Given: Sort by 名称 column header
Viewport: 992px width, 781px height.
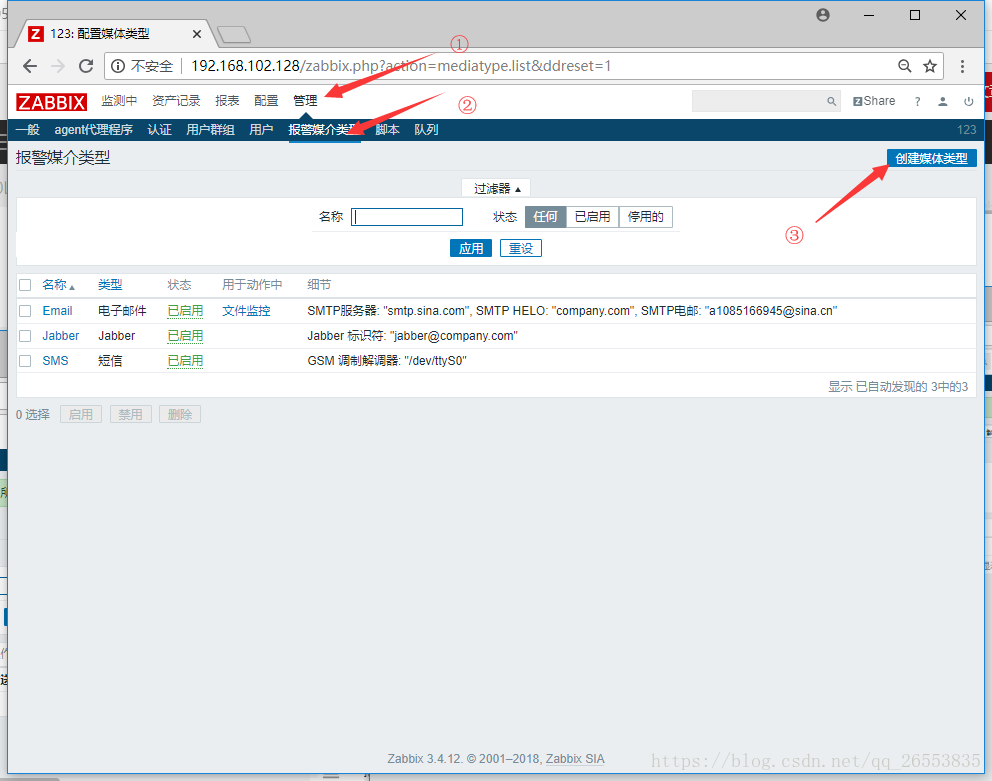Looking at the screenshot, I should pos(58,285).
